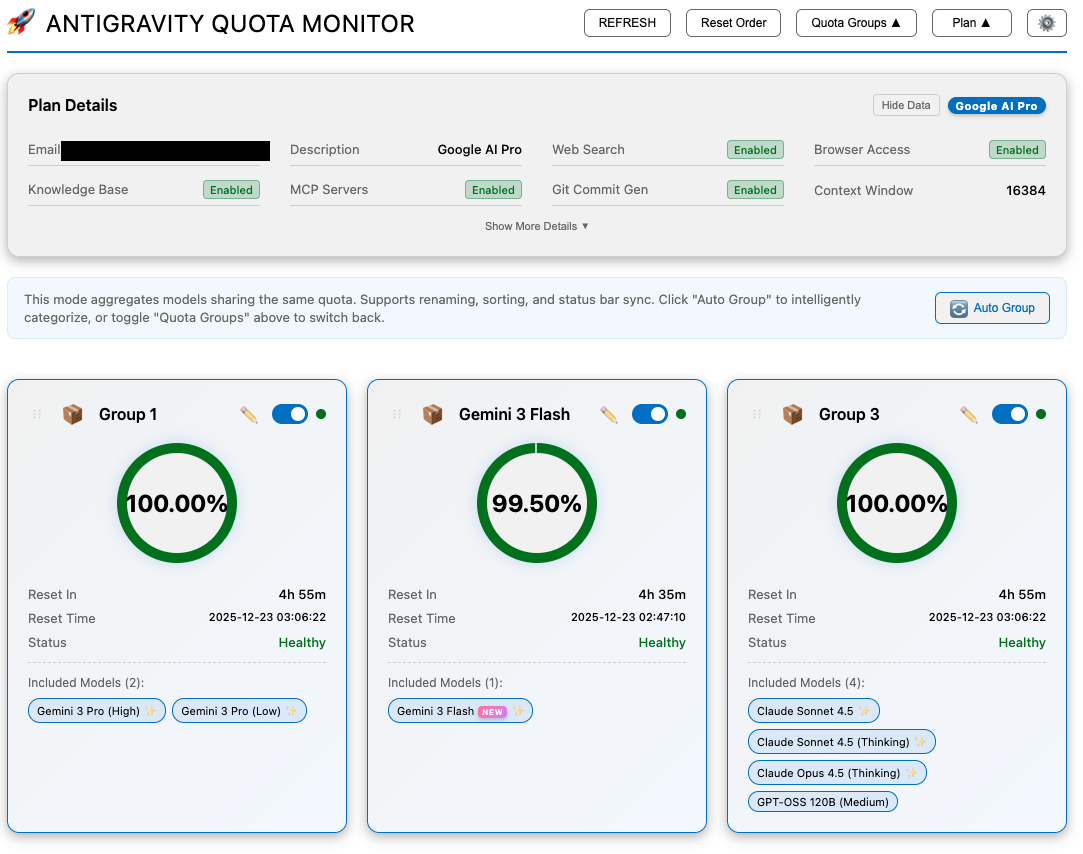
Task: Click sparkle icon on Gemini 3 Flash chip
Action: point(518,710)
